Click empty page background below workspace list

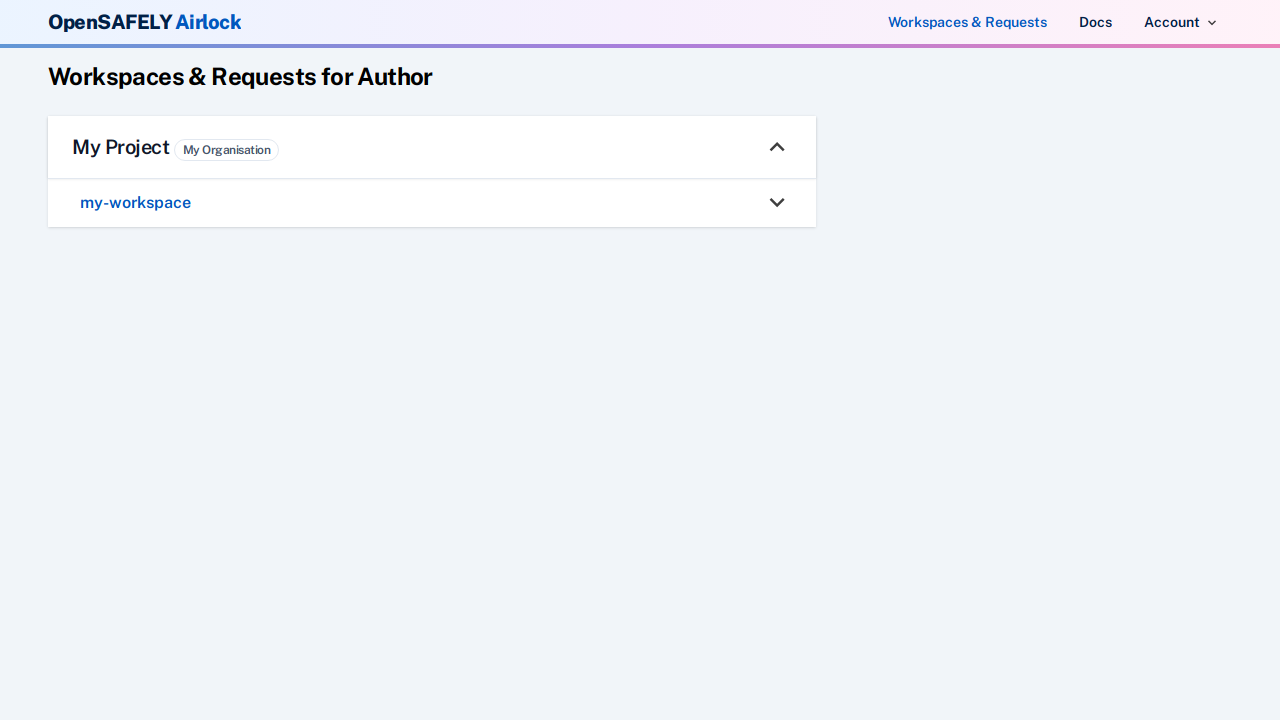tap(430, 450)
